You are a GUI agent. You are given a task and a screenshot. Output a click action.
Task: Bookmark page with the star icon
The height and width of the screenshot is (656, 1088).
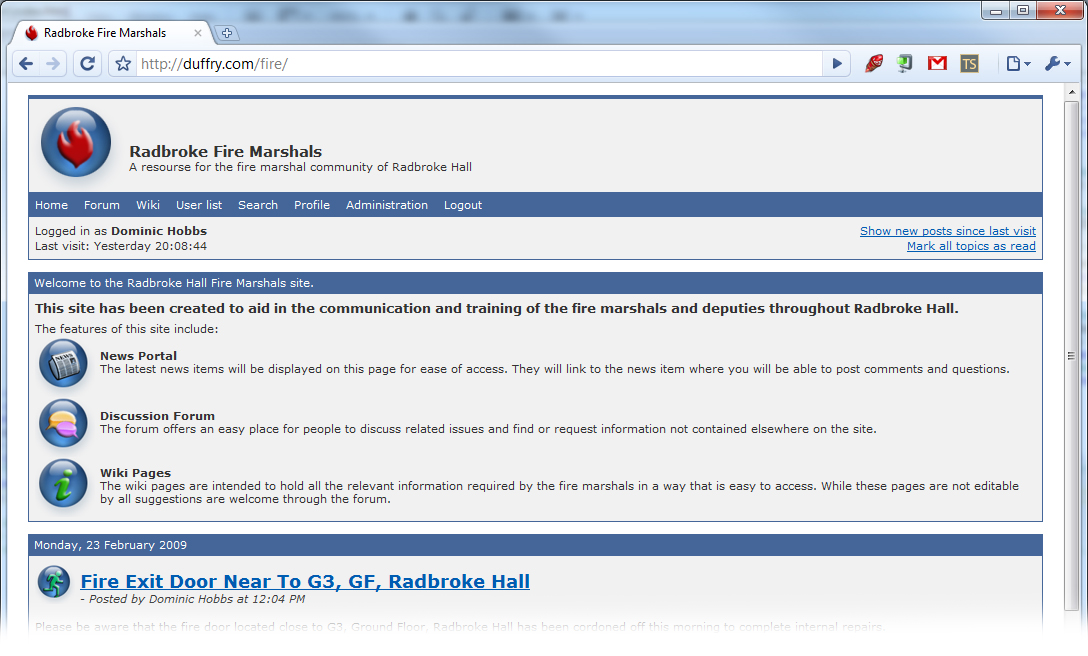click(123, 64)
